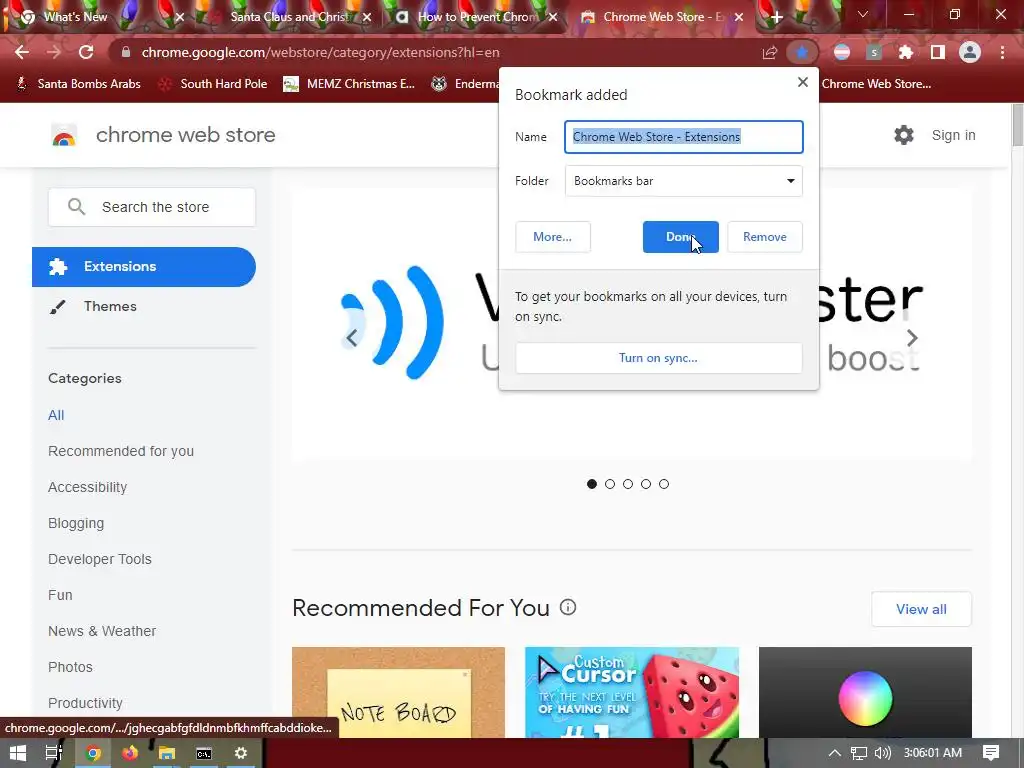Open the Chrome profile avatar menu
The image size is (1024, 768).
pos(970,52)
